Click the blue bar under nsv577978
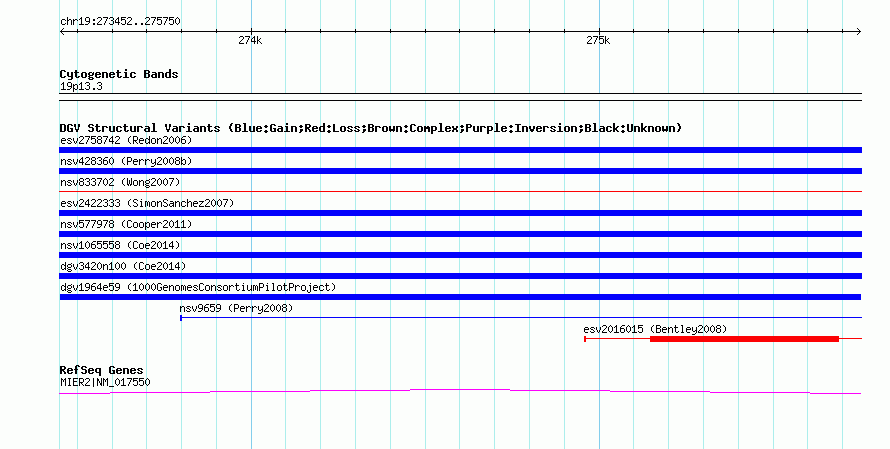 pos(460,234)
